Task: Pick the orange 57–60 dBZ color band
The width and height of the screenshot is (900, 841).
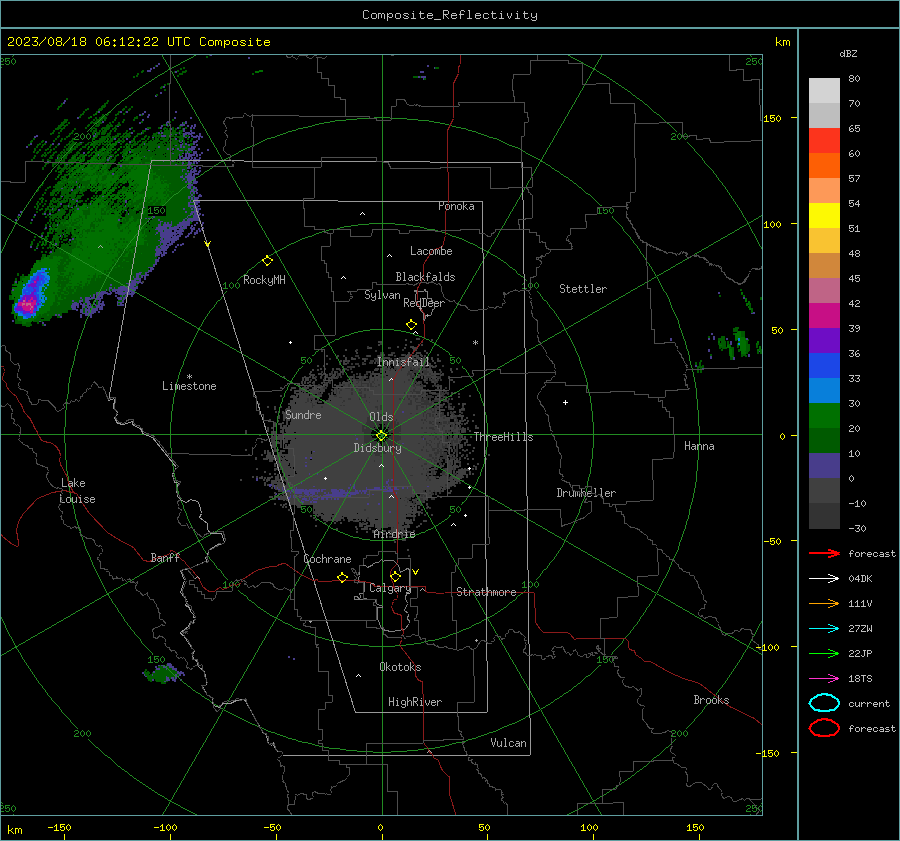Action: pyautogui.click(x=824, y=166)
